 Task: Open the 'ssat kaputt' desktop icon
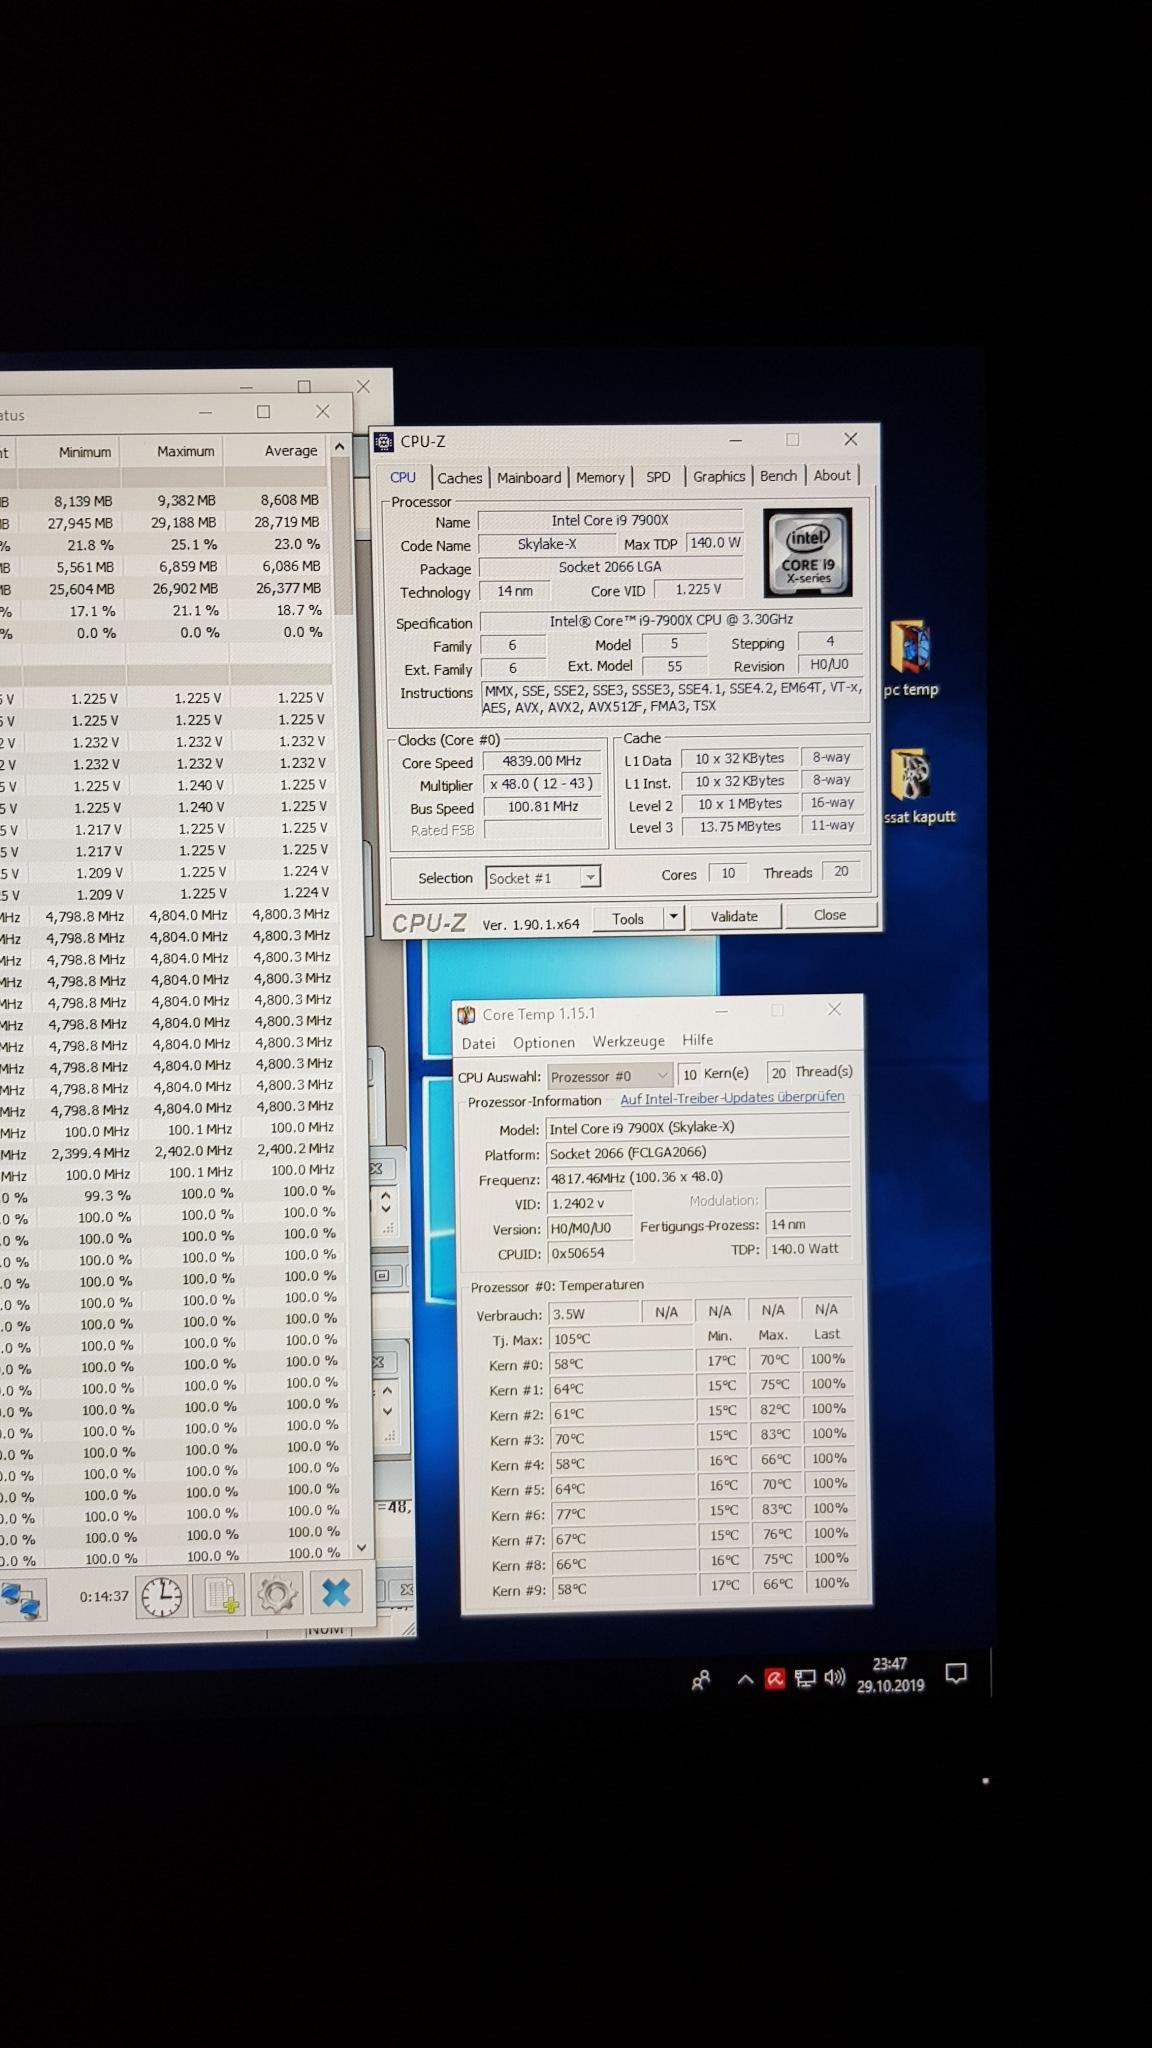coord(917,787)
